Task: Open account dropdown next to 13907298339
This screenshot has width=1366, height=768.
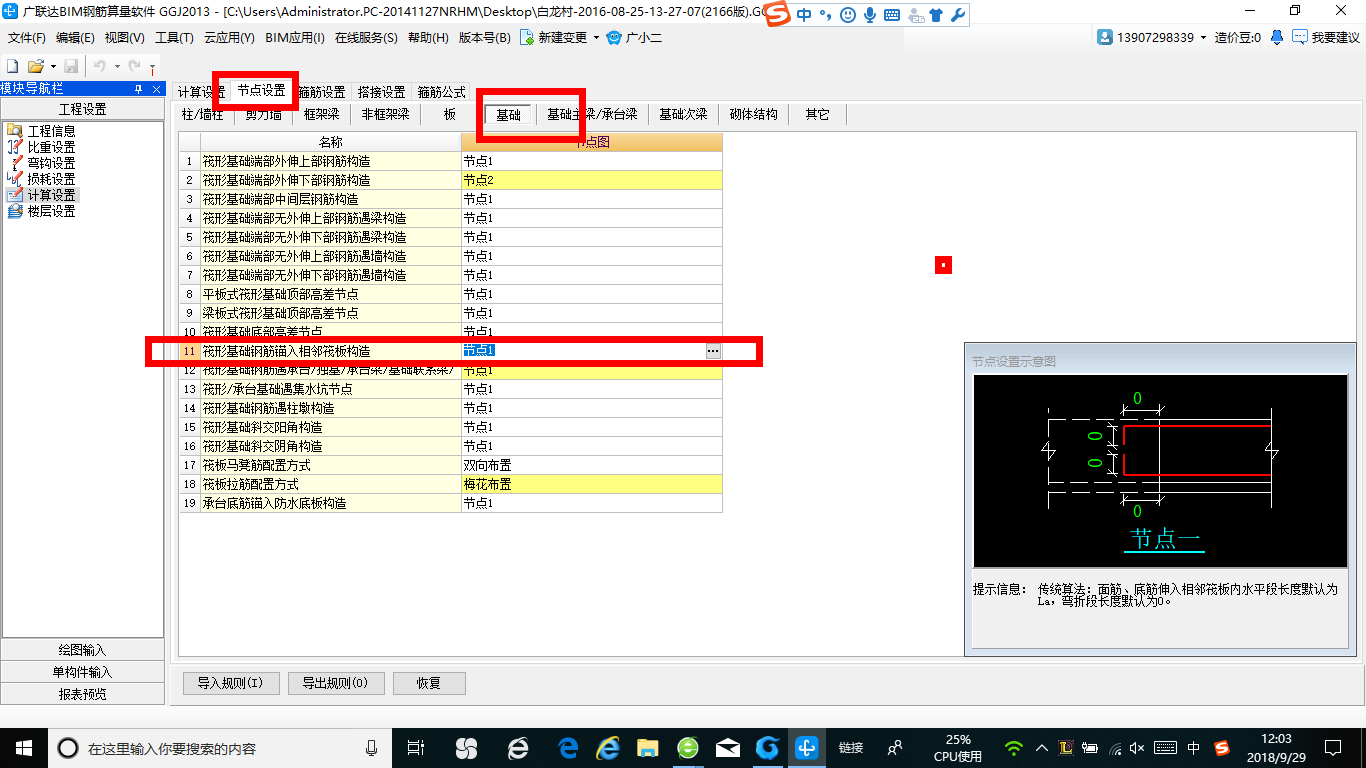Action: 1203,38
